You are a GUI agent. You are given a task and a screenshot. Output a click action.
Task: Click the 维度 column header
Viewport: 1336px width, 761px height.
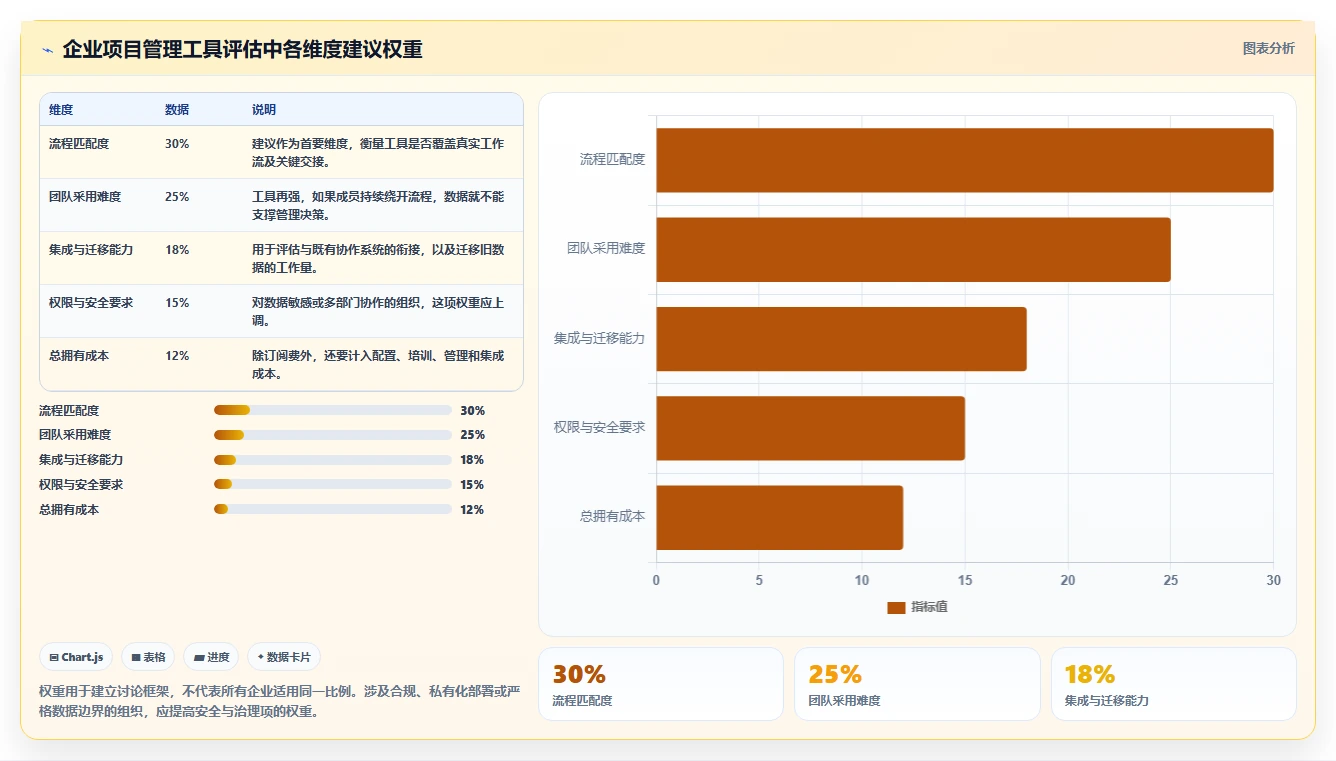tap(61, 110)
